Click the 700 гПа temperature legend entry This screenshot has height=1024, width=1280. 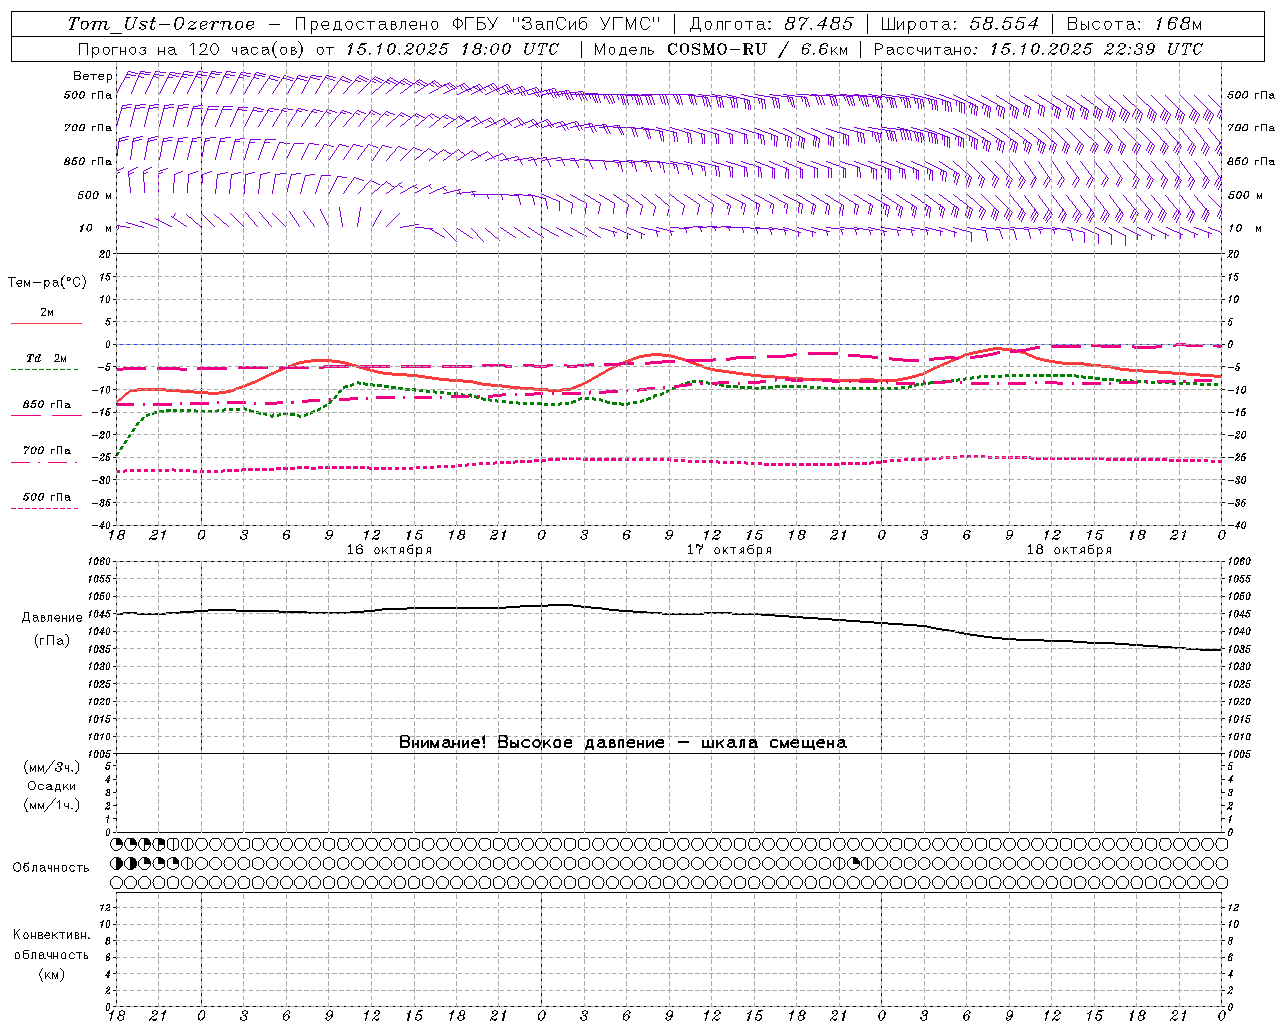click(x=47, y=451)
